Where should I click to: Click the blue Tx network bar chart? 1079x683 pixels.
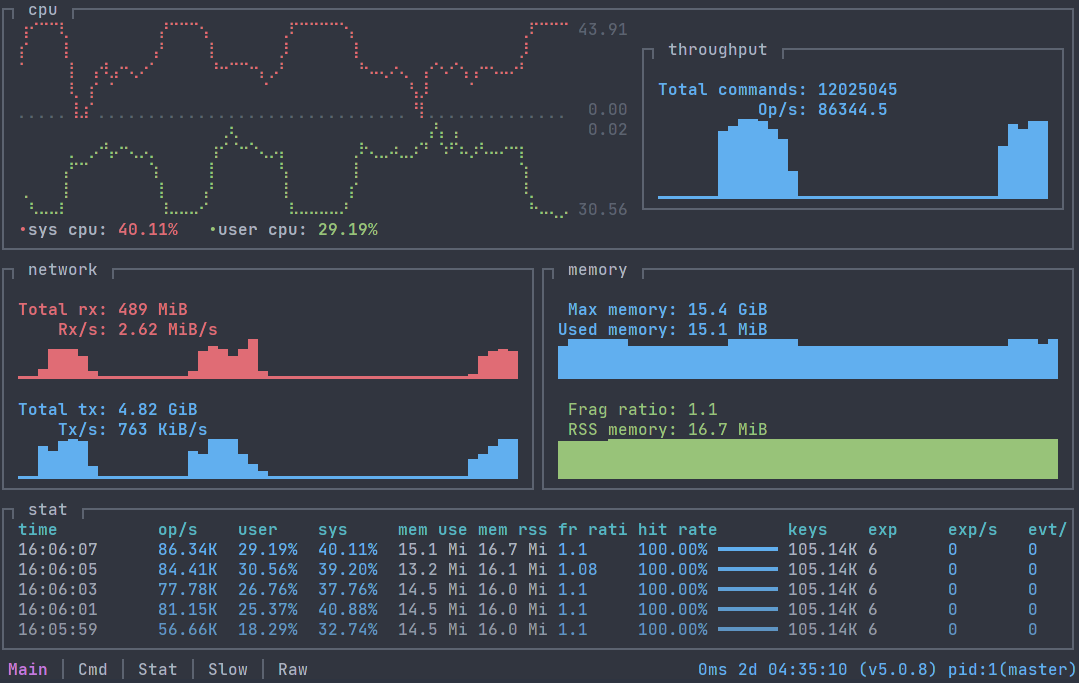coord(268,459)
